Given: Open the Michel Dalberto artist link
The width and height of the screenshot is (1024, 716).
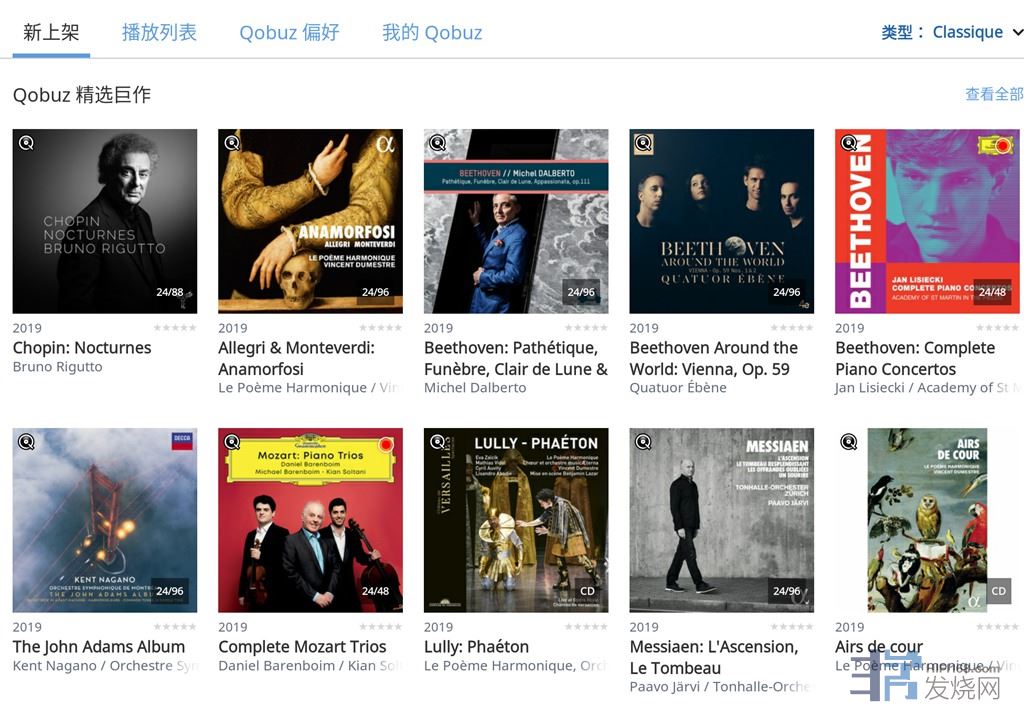Looking at the screenshot, I should point(475,388).
